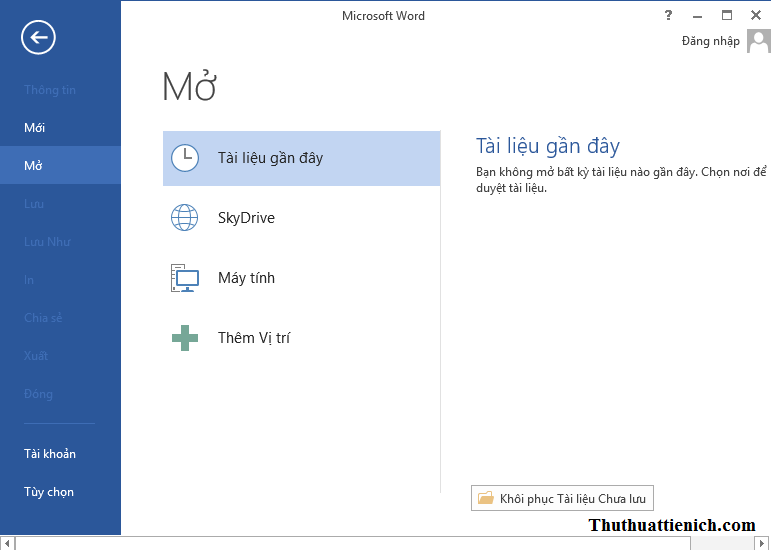Click the folder icon on recover button

[x=486, y=498]
